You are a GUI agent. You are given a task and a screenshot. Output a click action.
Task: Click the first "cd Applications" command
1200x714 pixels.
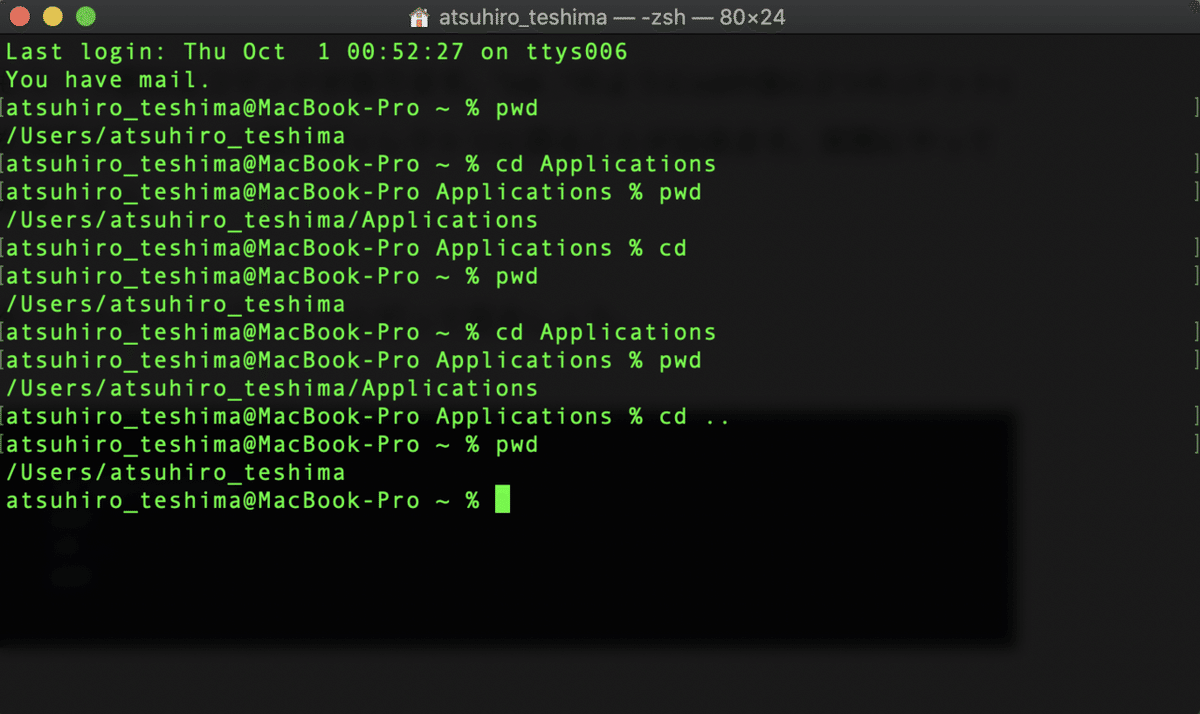(x=606, y=163)
